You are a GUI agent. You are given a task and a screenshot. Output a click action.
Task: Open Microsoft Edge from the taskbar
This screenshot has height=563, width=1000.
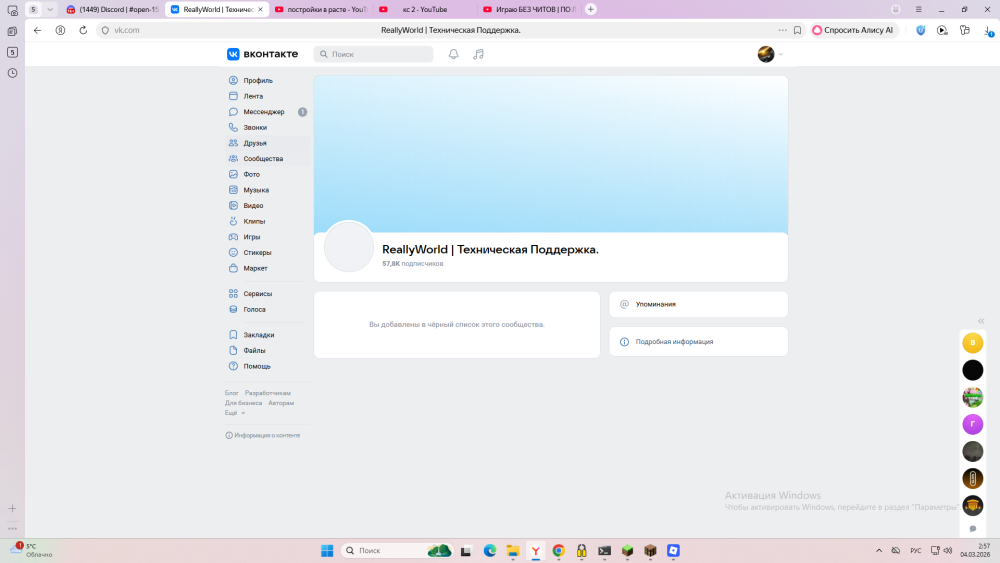click(490, 551)
